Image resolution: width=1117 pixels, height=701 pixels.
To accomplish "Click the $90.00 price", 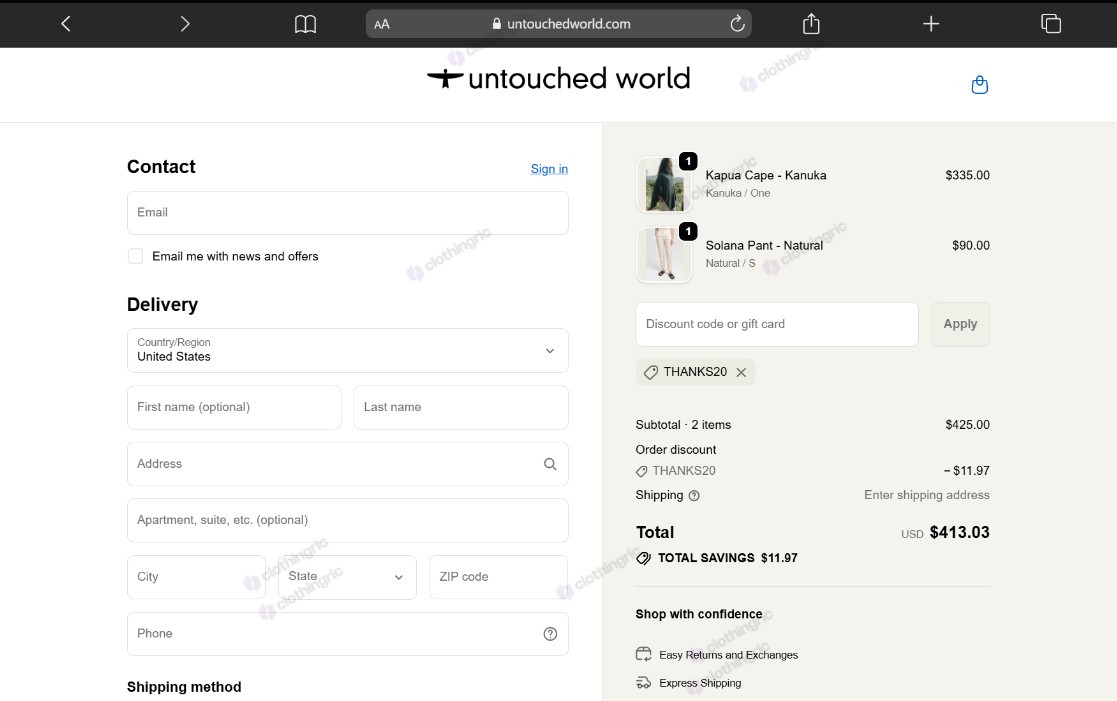I will coord(971,245).
